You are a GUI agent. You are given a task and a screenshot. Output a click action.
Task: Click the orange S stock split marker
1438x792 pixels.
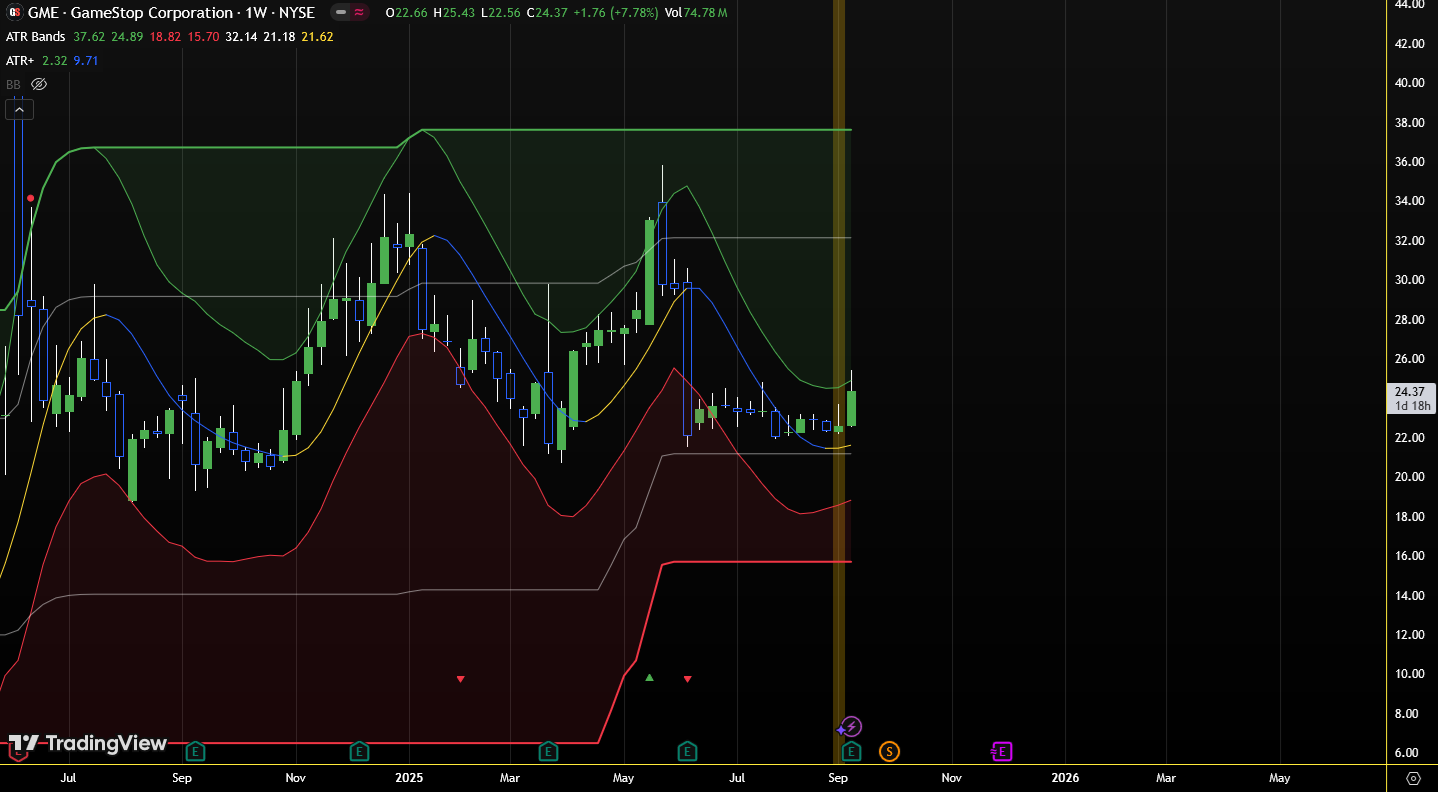click(888, 750)
